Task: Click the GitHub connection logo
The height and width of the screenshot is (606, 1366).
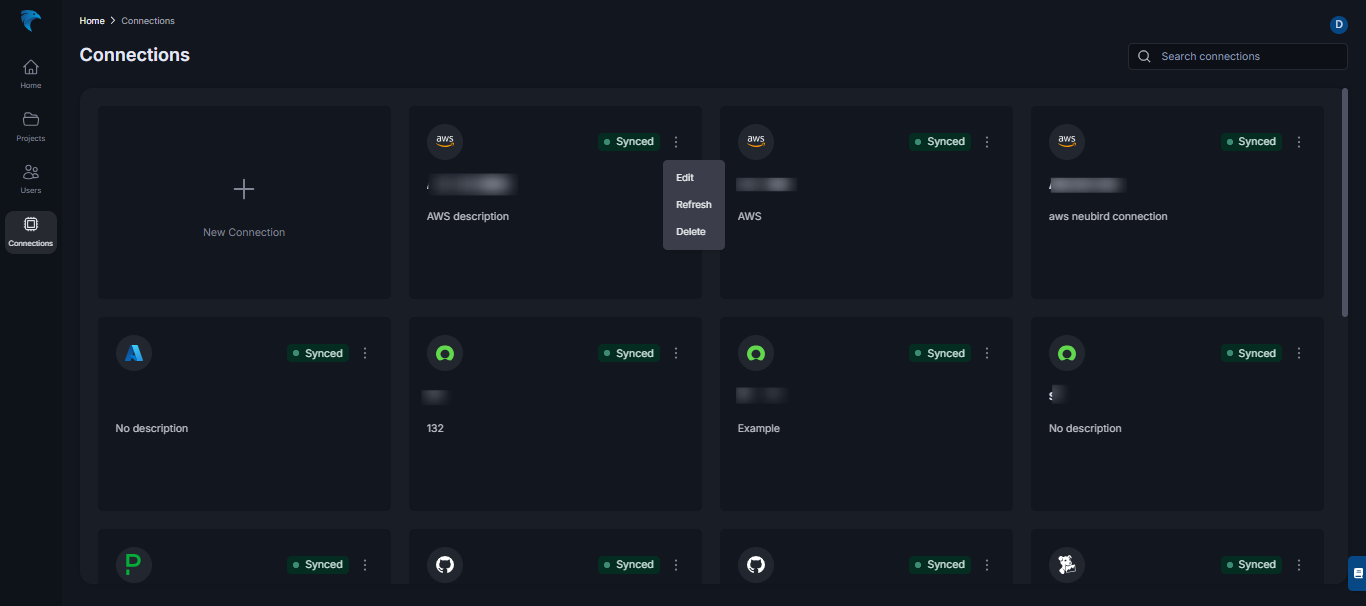Action: pyautogui.click(x=444, y=564)
